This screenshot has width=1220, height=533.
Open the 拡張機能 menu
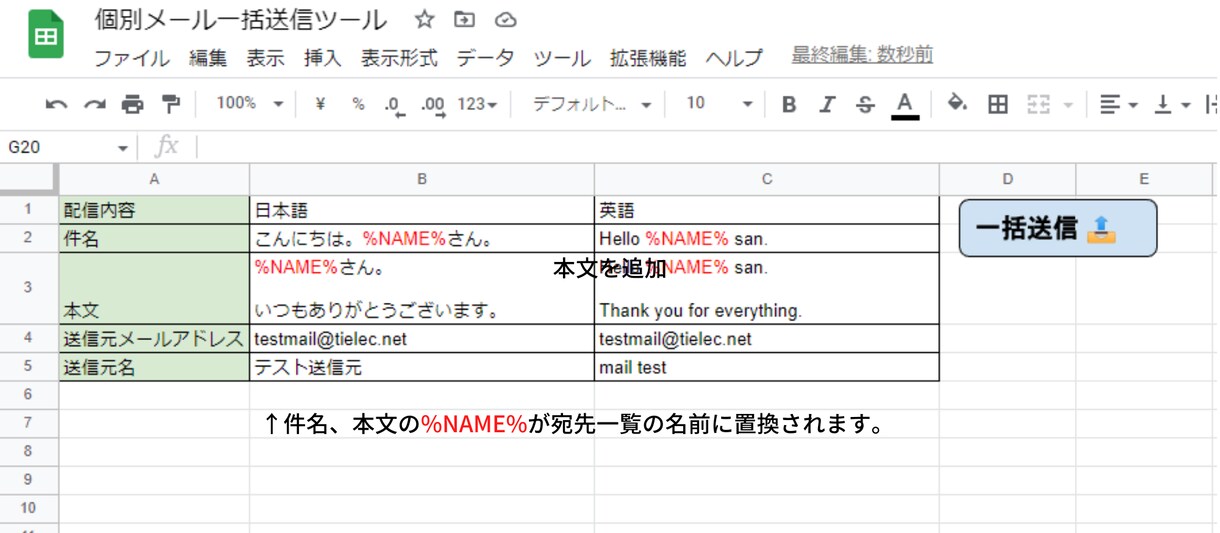(648, 58)
